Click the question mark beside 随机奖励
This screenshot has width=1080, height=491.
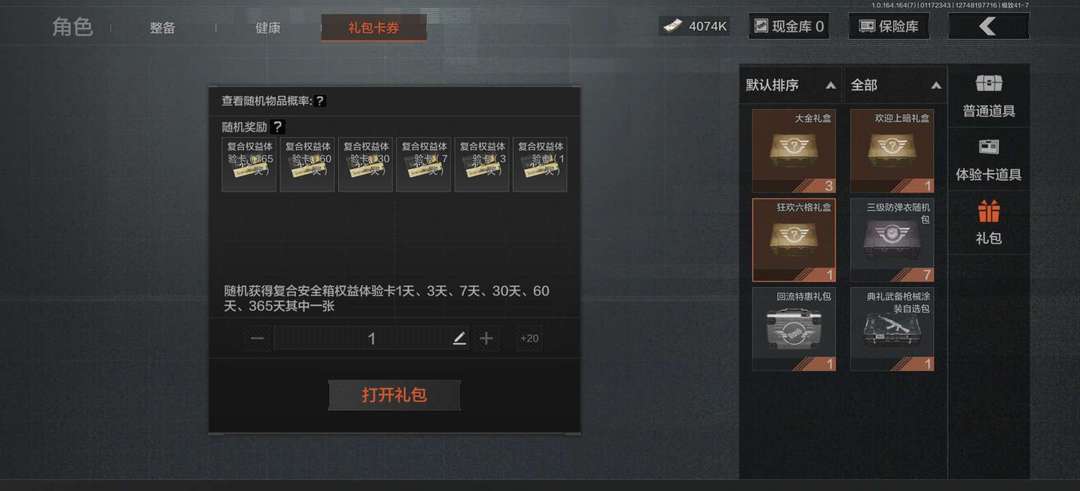click(277, 127)
